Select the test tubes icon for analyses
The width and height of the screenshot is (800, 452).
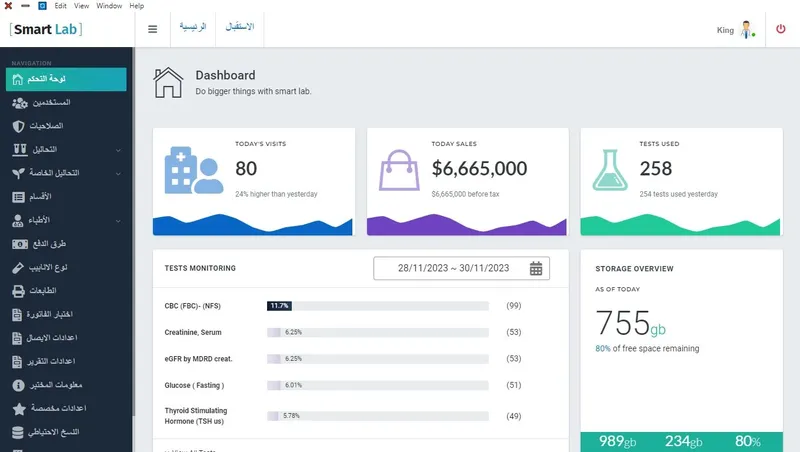(x=19, y=149)
